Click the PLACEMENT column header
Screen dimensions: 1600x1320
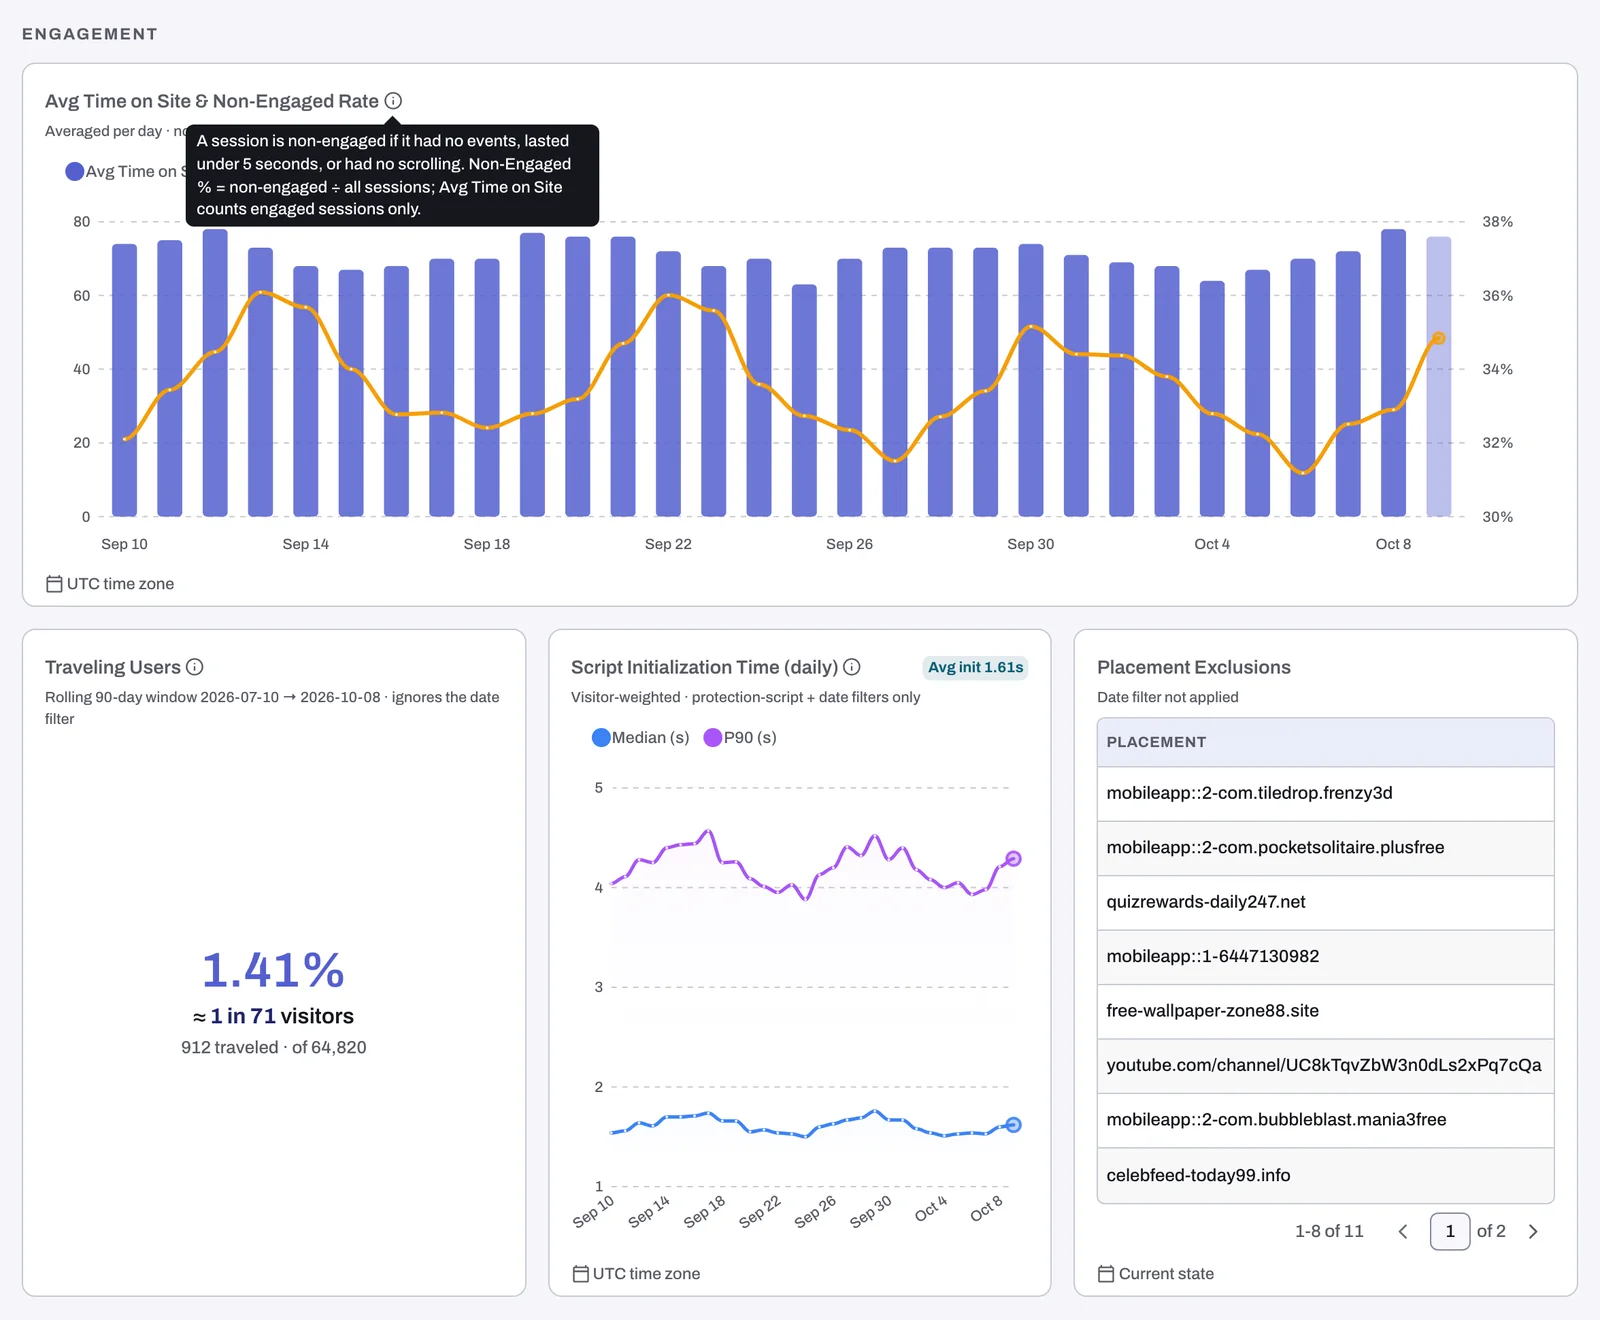(x=1325, y=742)
